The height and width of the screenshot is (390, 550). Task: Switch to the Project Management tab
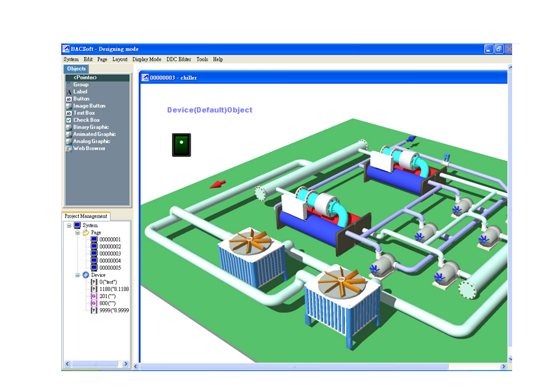(86, 216)
